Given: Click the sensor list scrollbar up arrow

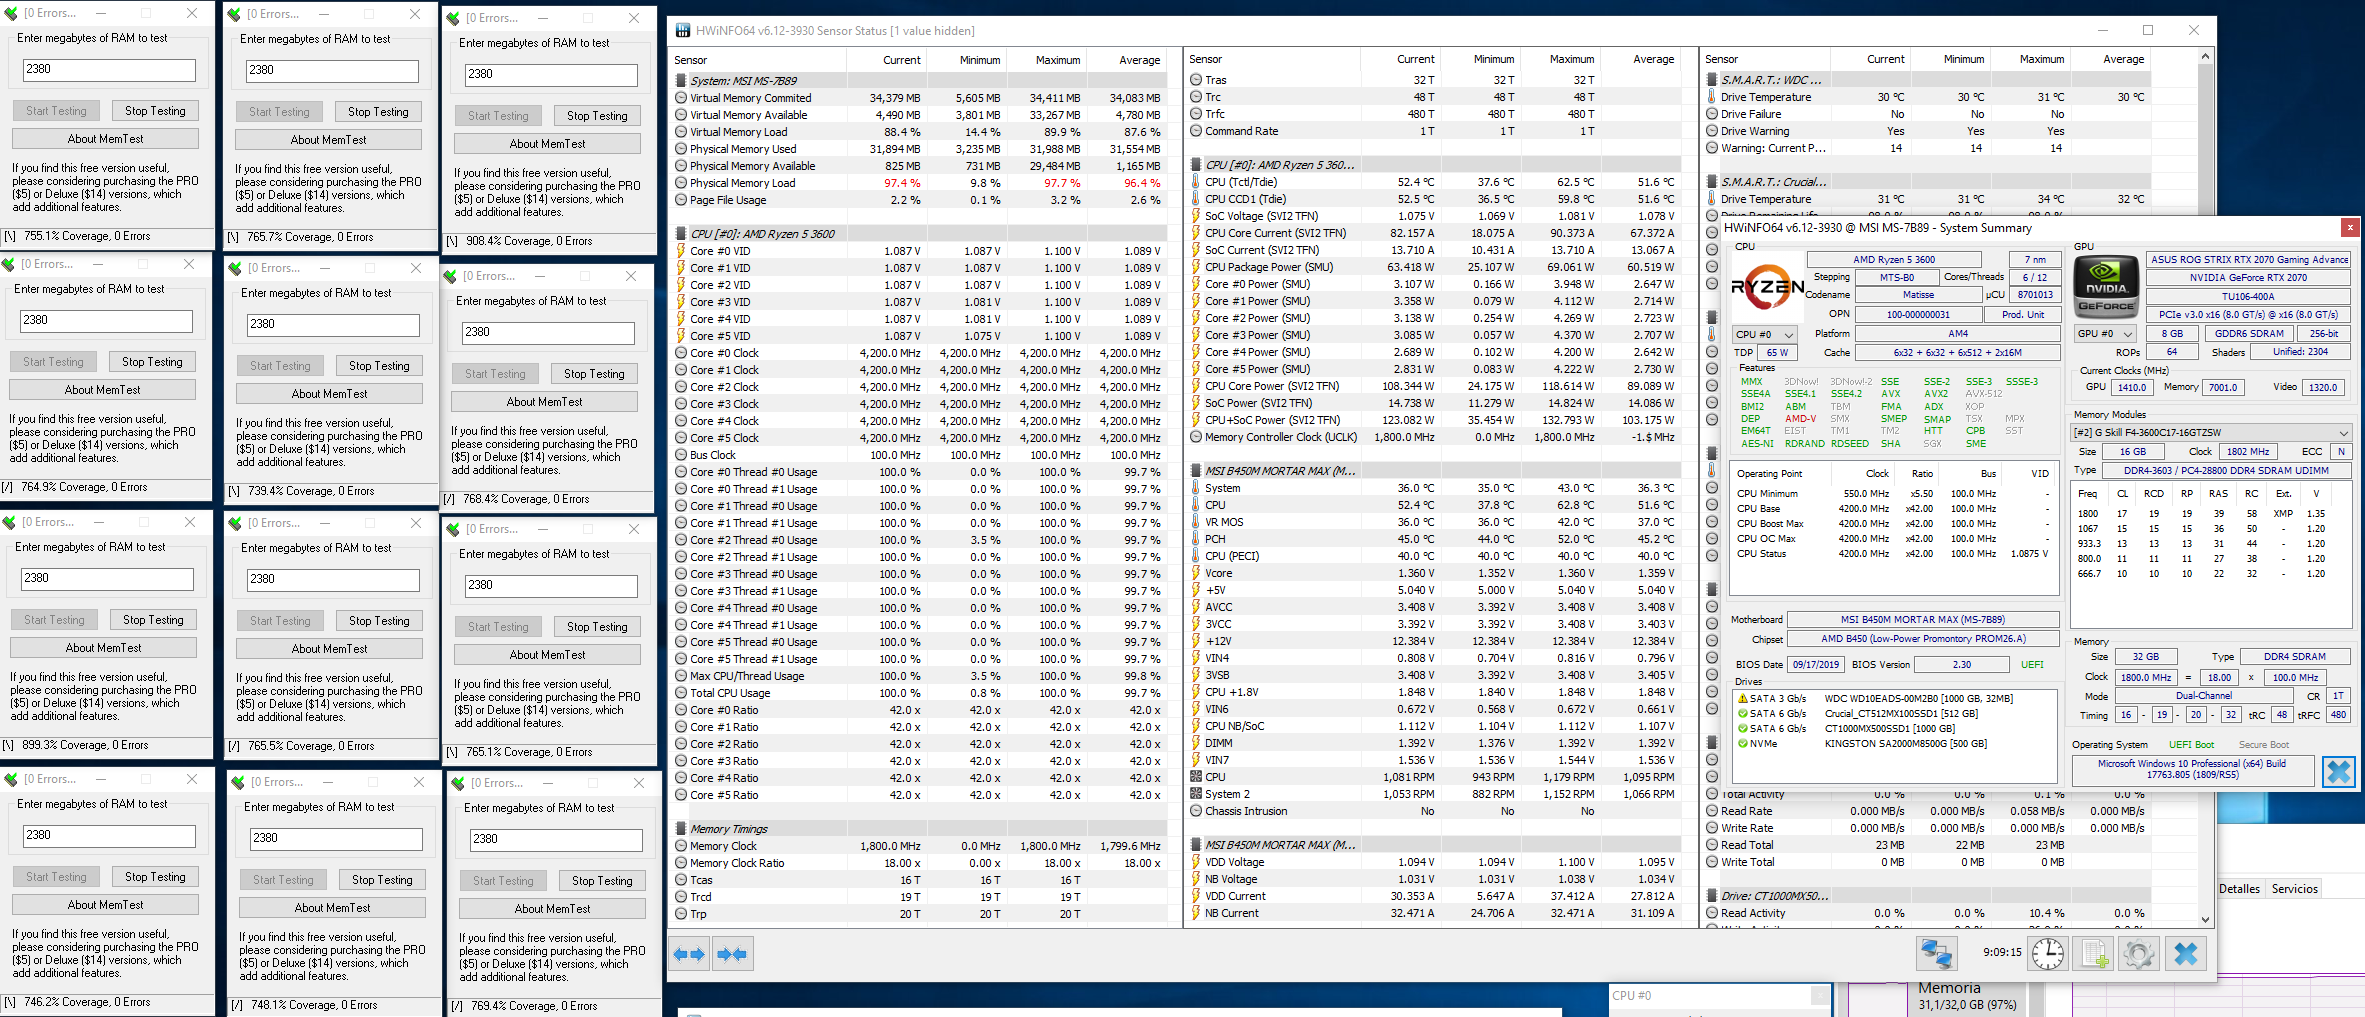Looking at the screenshot, I should (2205, 57).
